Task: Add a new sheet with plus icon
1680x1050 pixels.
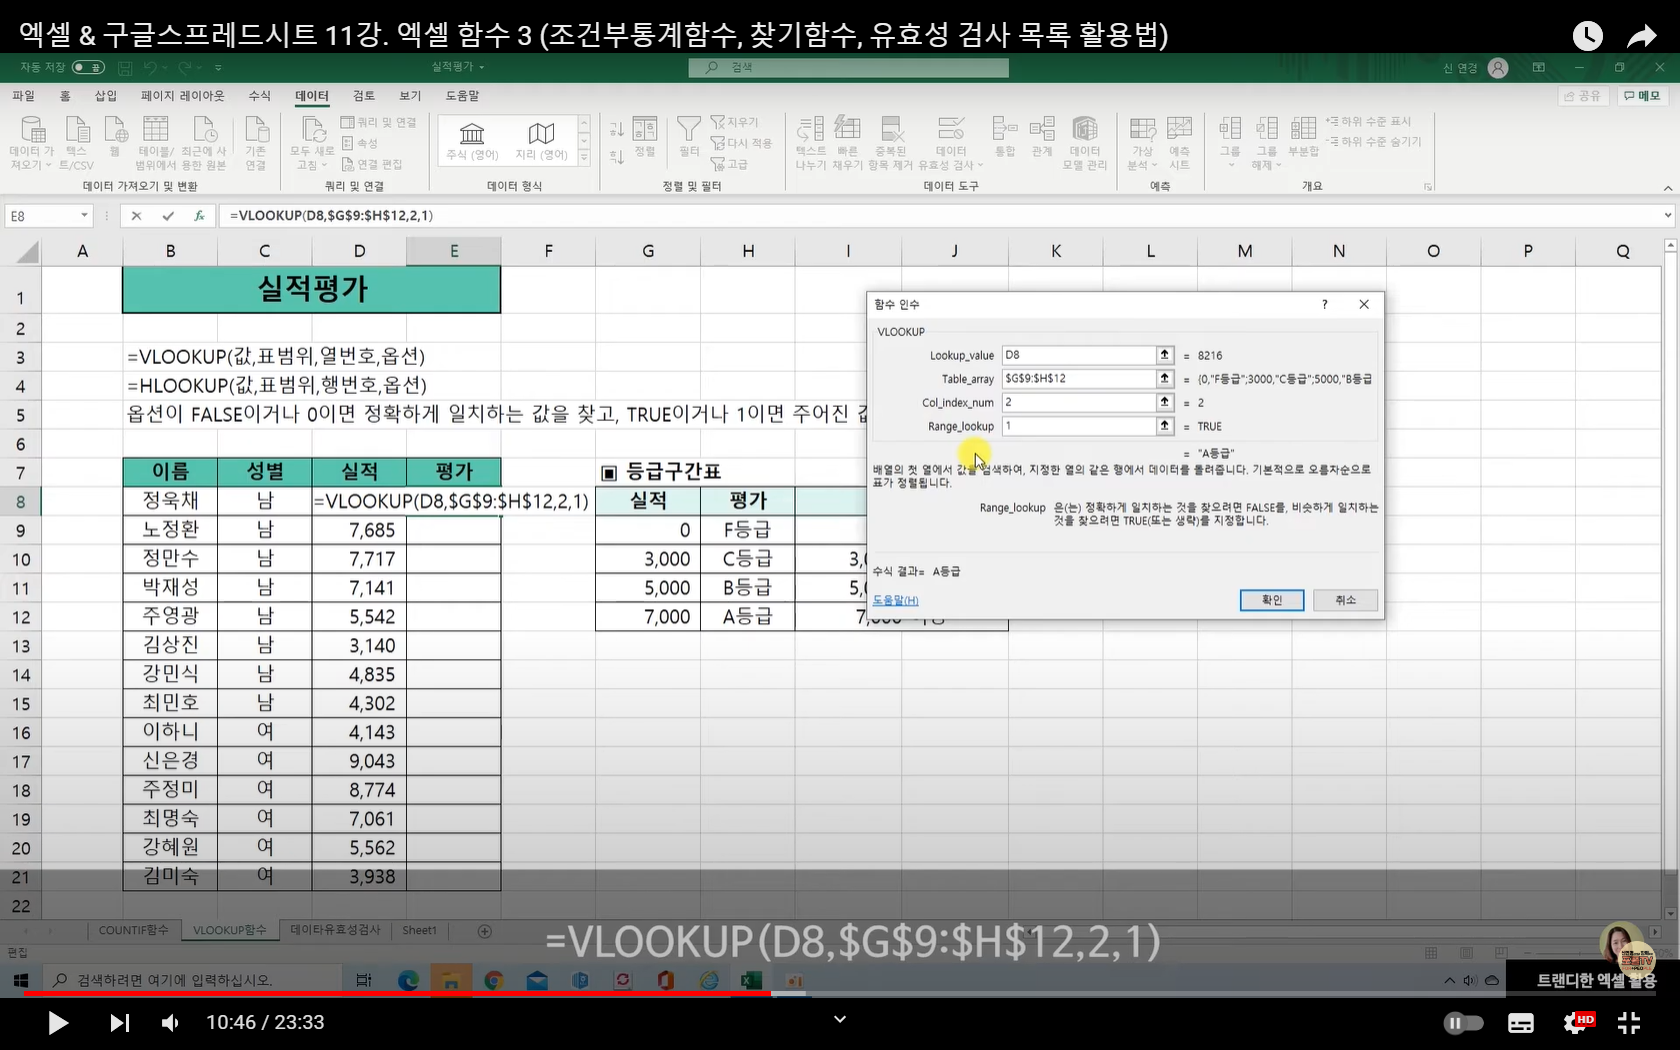Action: point(485,931)
